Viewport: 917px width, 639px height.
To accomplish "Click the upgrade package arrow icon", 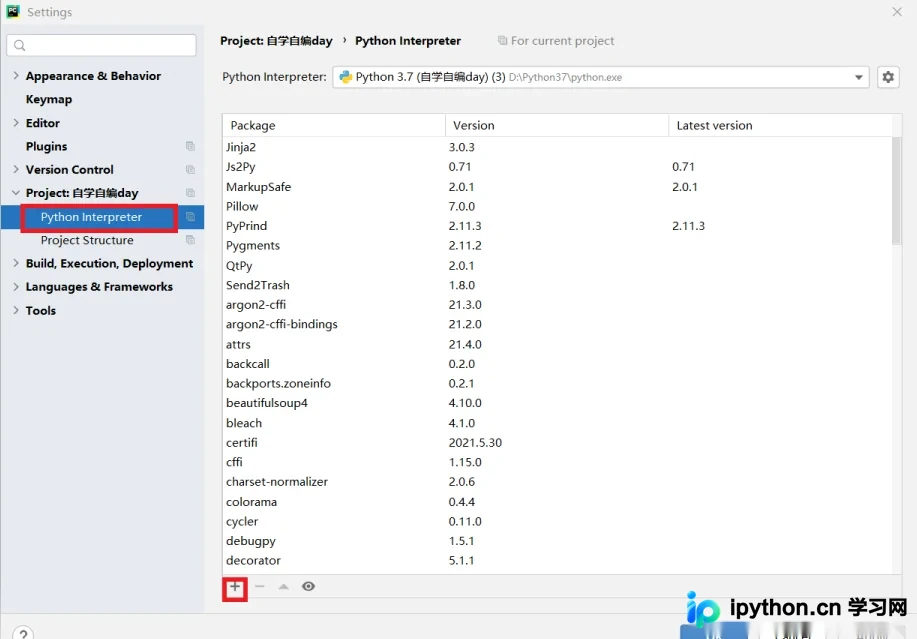I will 284,586.
